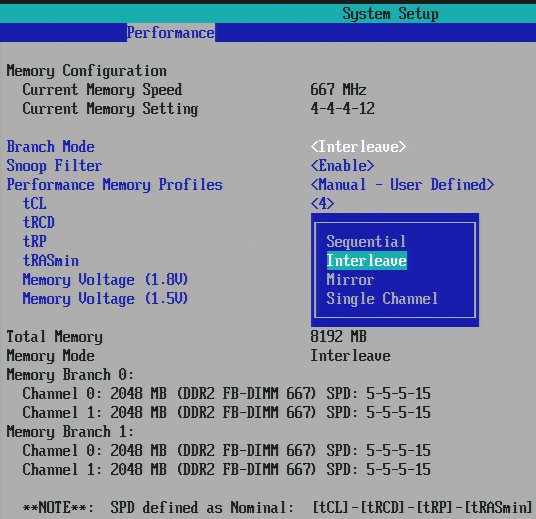The width and height of the screenshot is (536, 519).
Task: Click the Memory Mode Interleave value
Action: tap(350, 356)
